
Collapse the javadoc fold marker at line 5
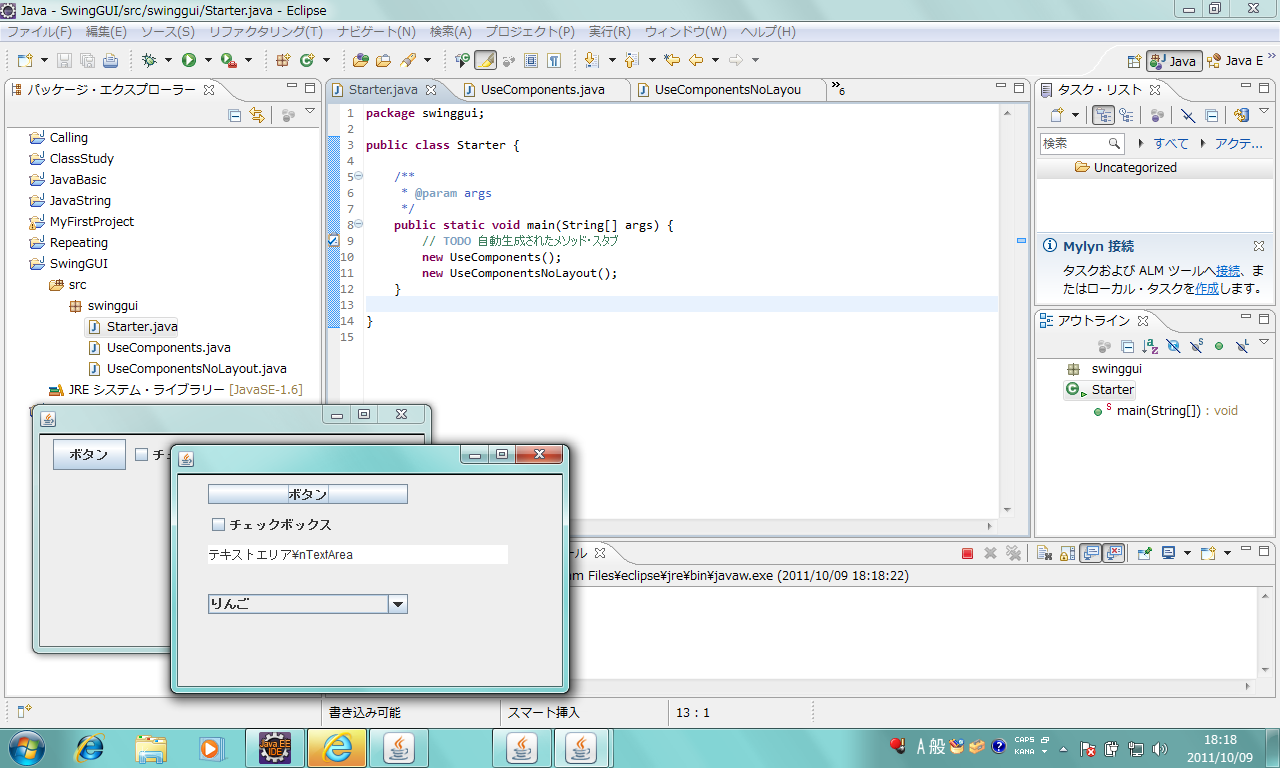(358, 177)
